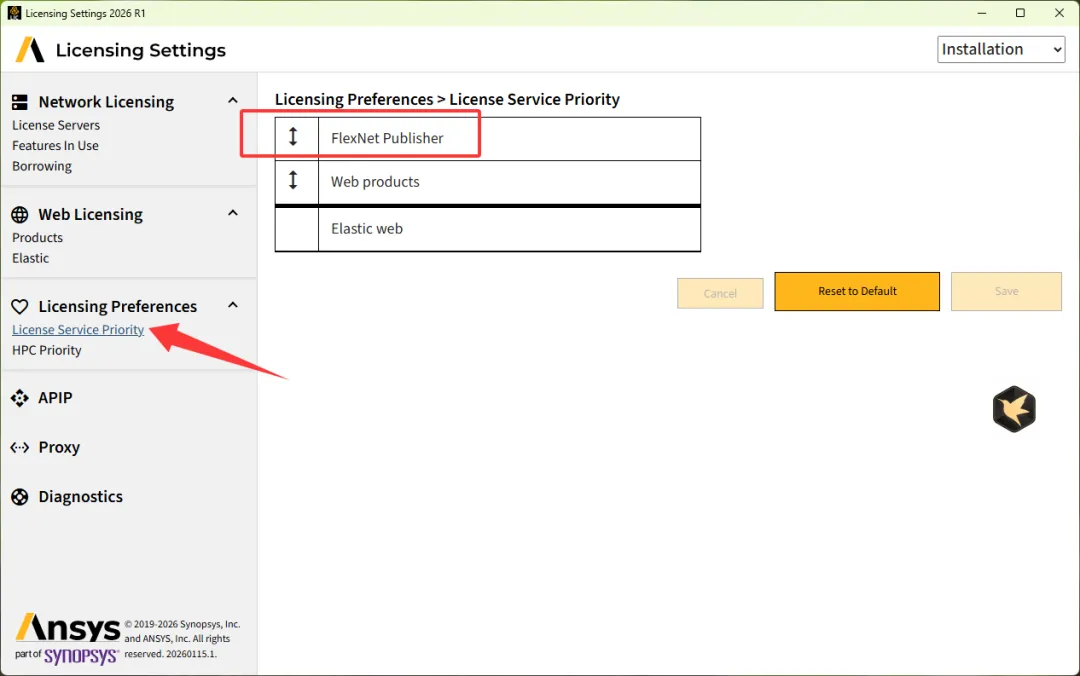
Task: Select the Elastic web row
Action: 488,229
